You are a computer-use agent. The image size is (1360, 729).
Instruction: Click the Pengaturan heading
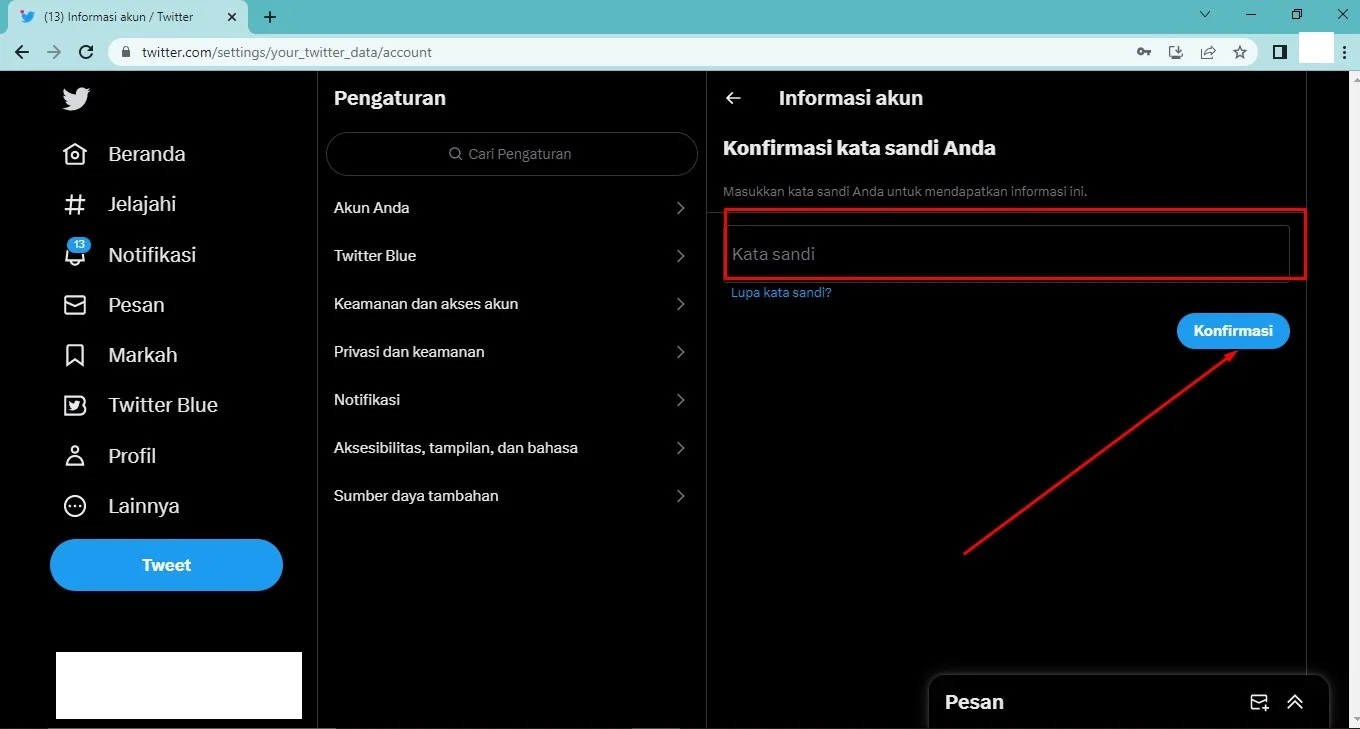[x=390, y=98]
